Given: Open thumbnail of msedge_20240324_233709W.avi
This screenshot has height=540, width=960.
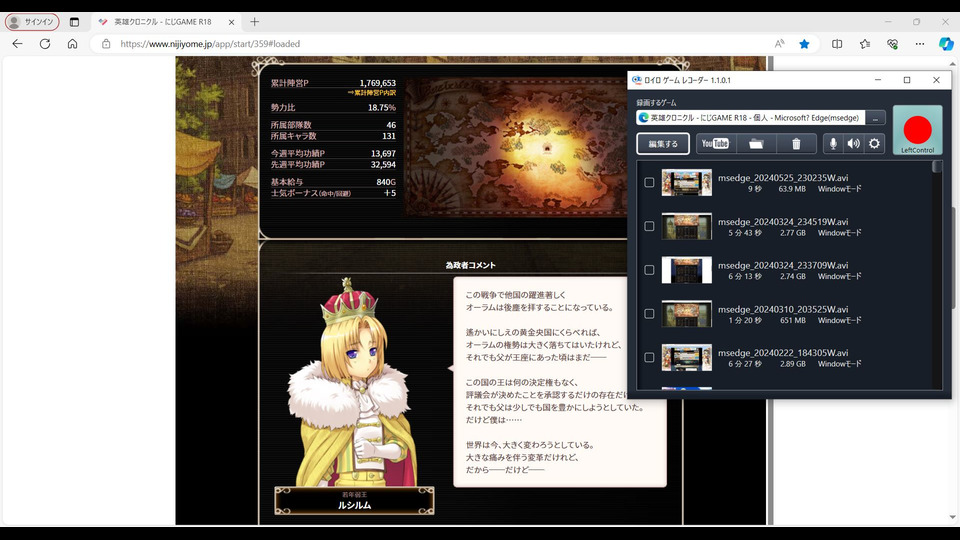Looking at the screenshot, I should [686, 270].
